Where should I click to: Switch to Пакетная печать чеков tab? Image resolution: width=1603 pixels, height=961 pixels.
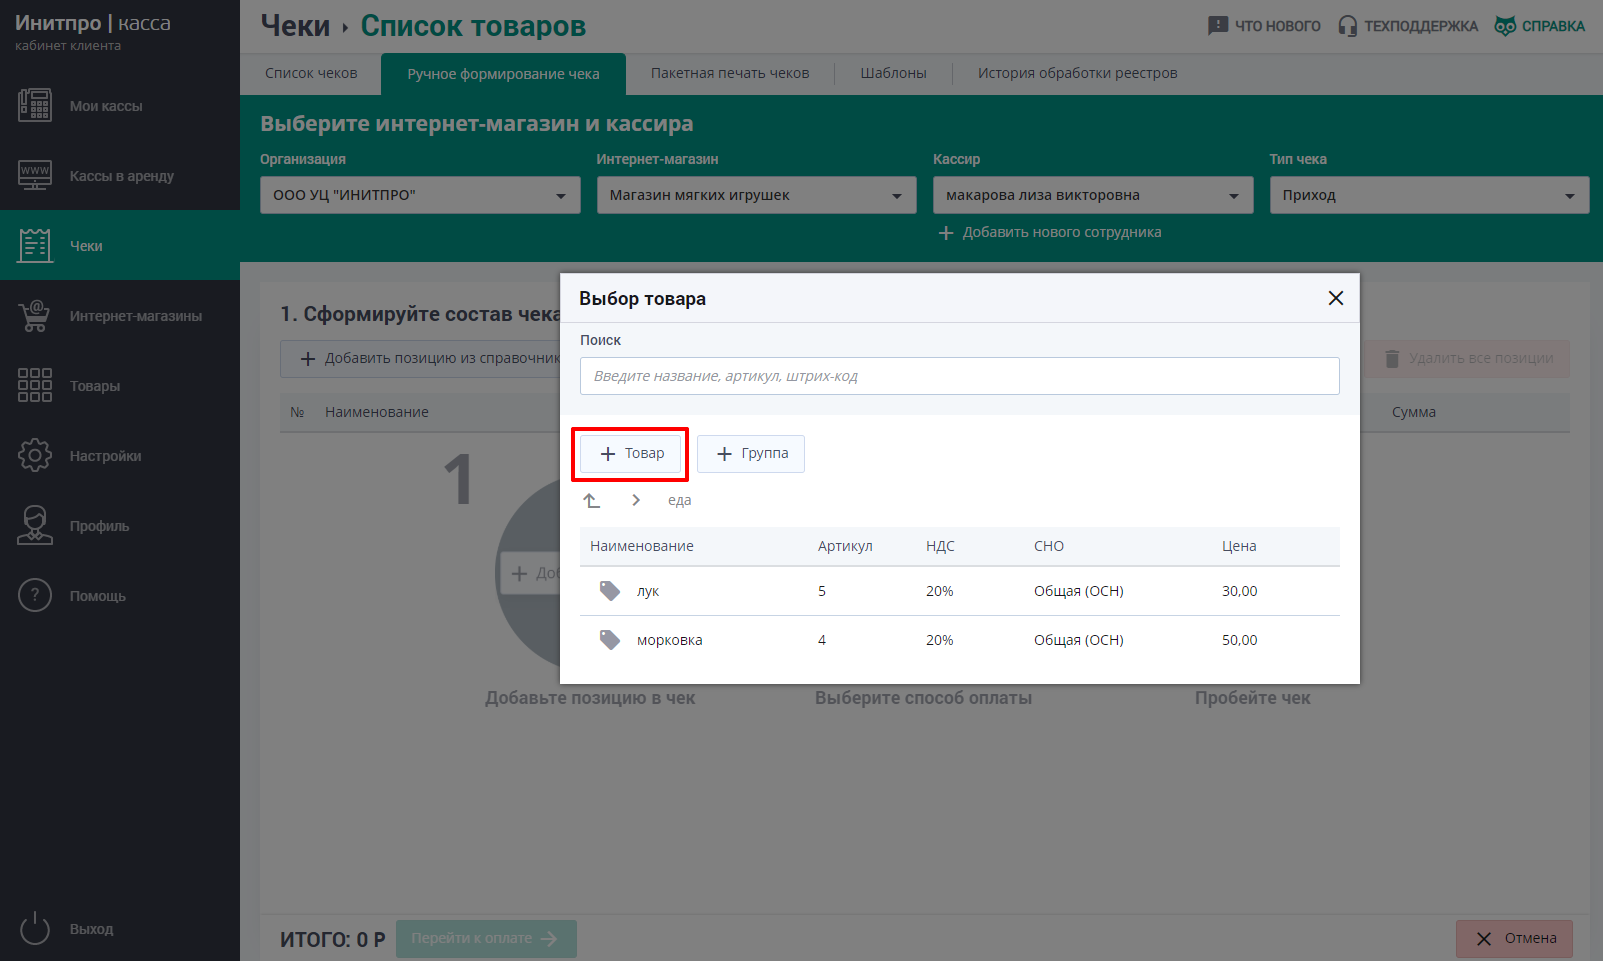coord(730,73)
